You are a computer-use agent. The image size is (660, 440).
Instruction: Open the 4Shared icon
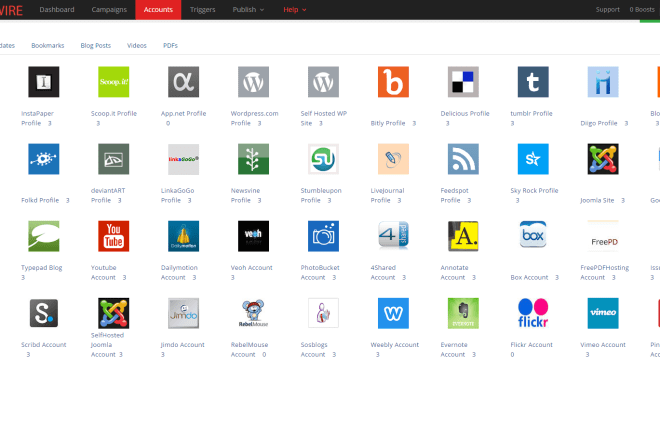pos(393,235)
